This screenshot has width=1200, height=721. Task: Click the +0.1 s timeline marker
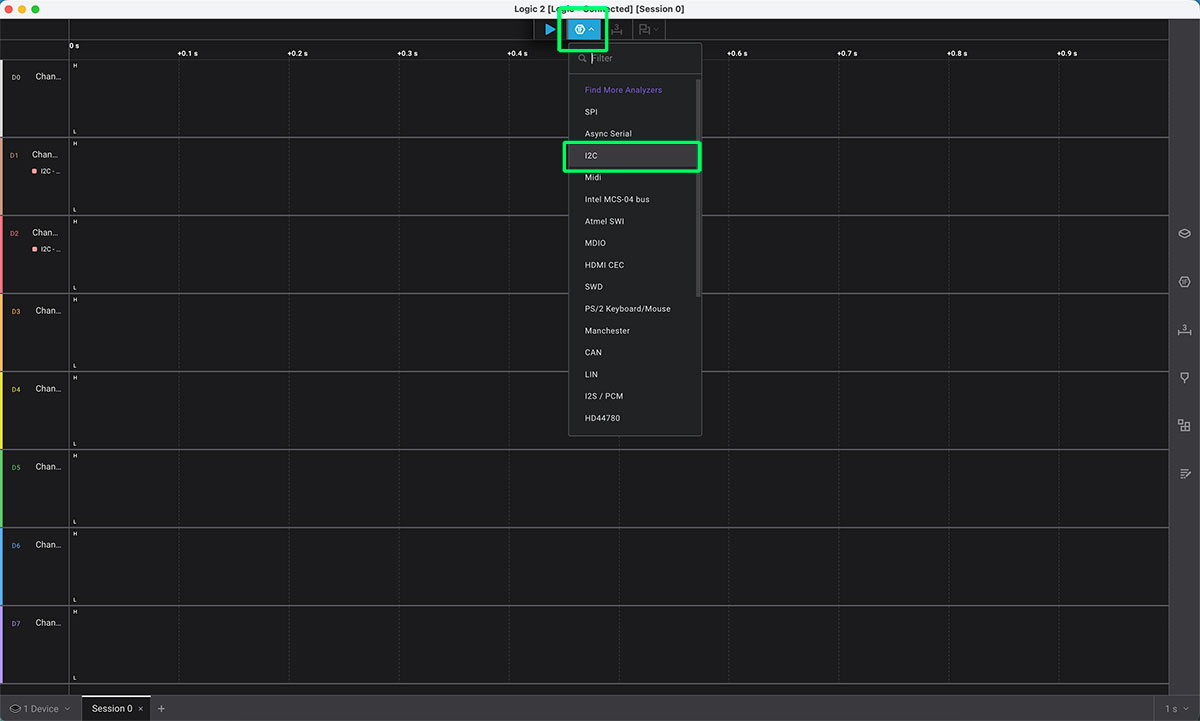coord(187,53)
